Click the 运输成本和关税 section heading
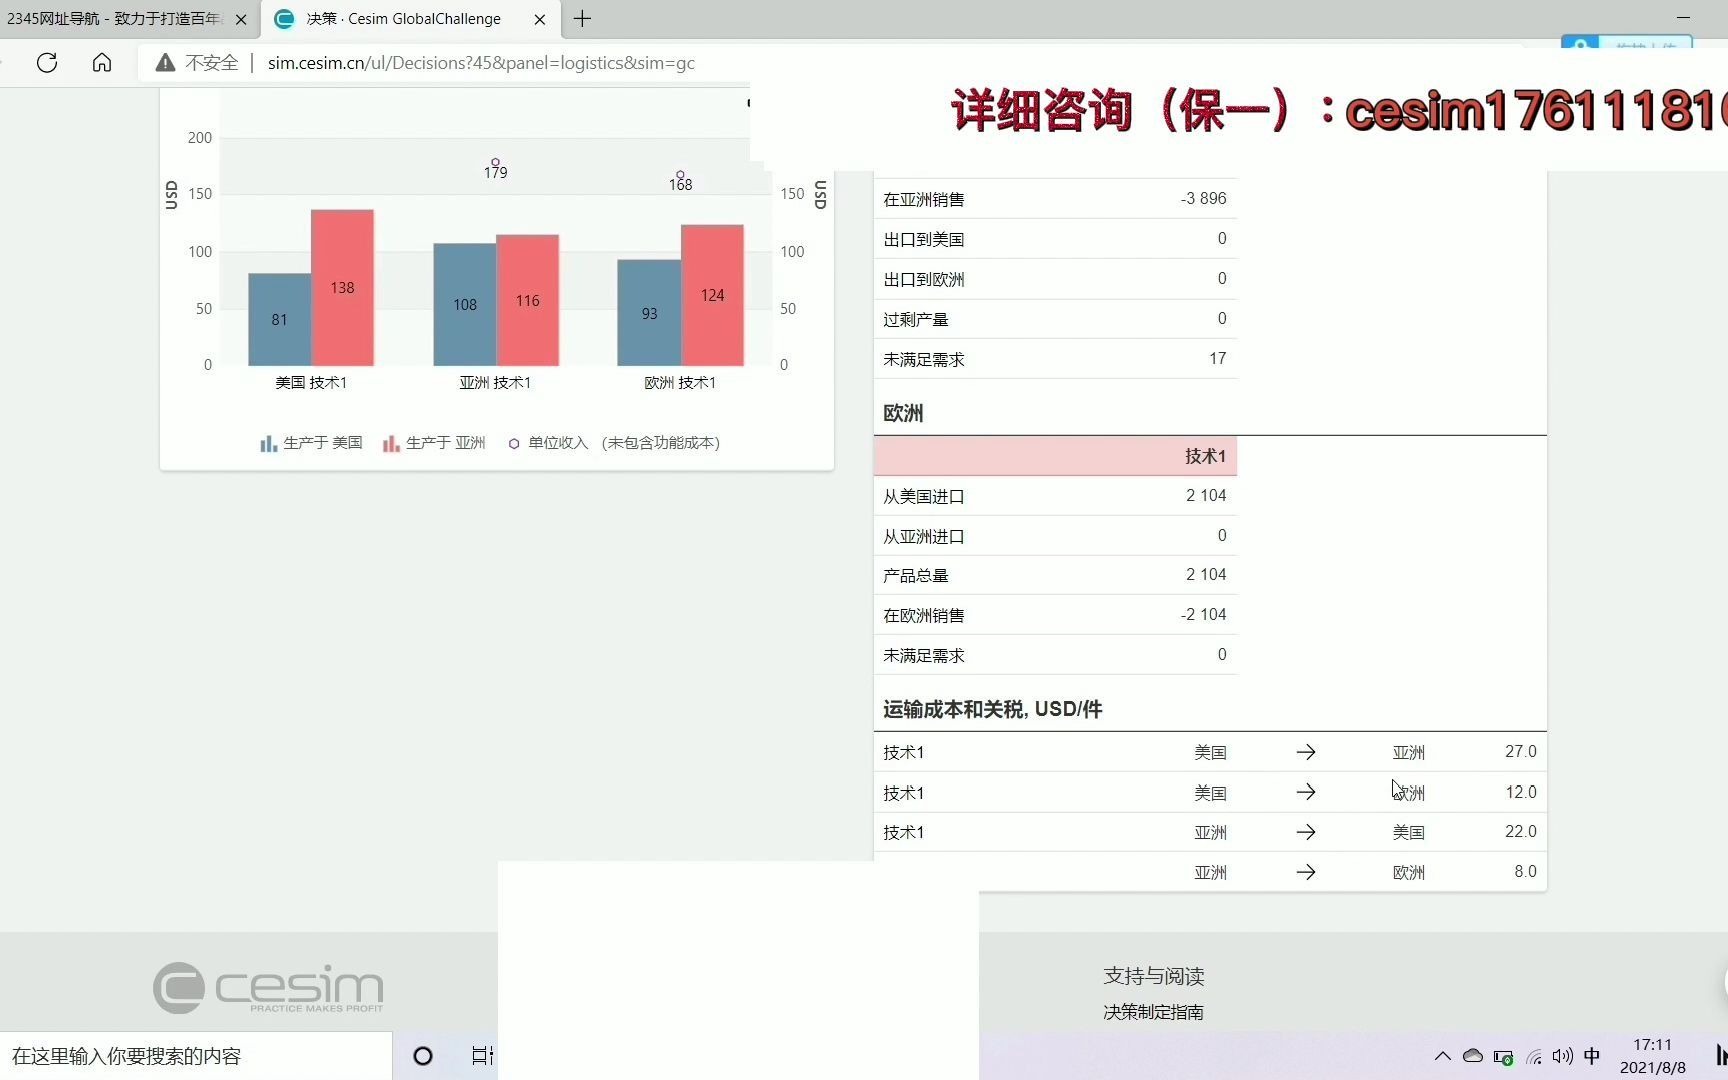Screen dimensions: 1728x1080 click(x=992, y=709)
